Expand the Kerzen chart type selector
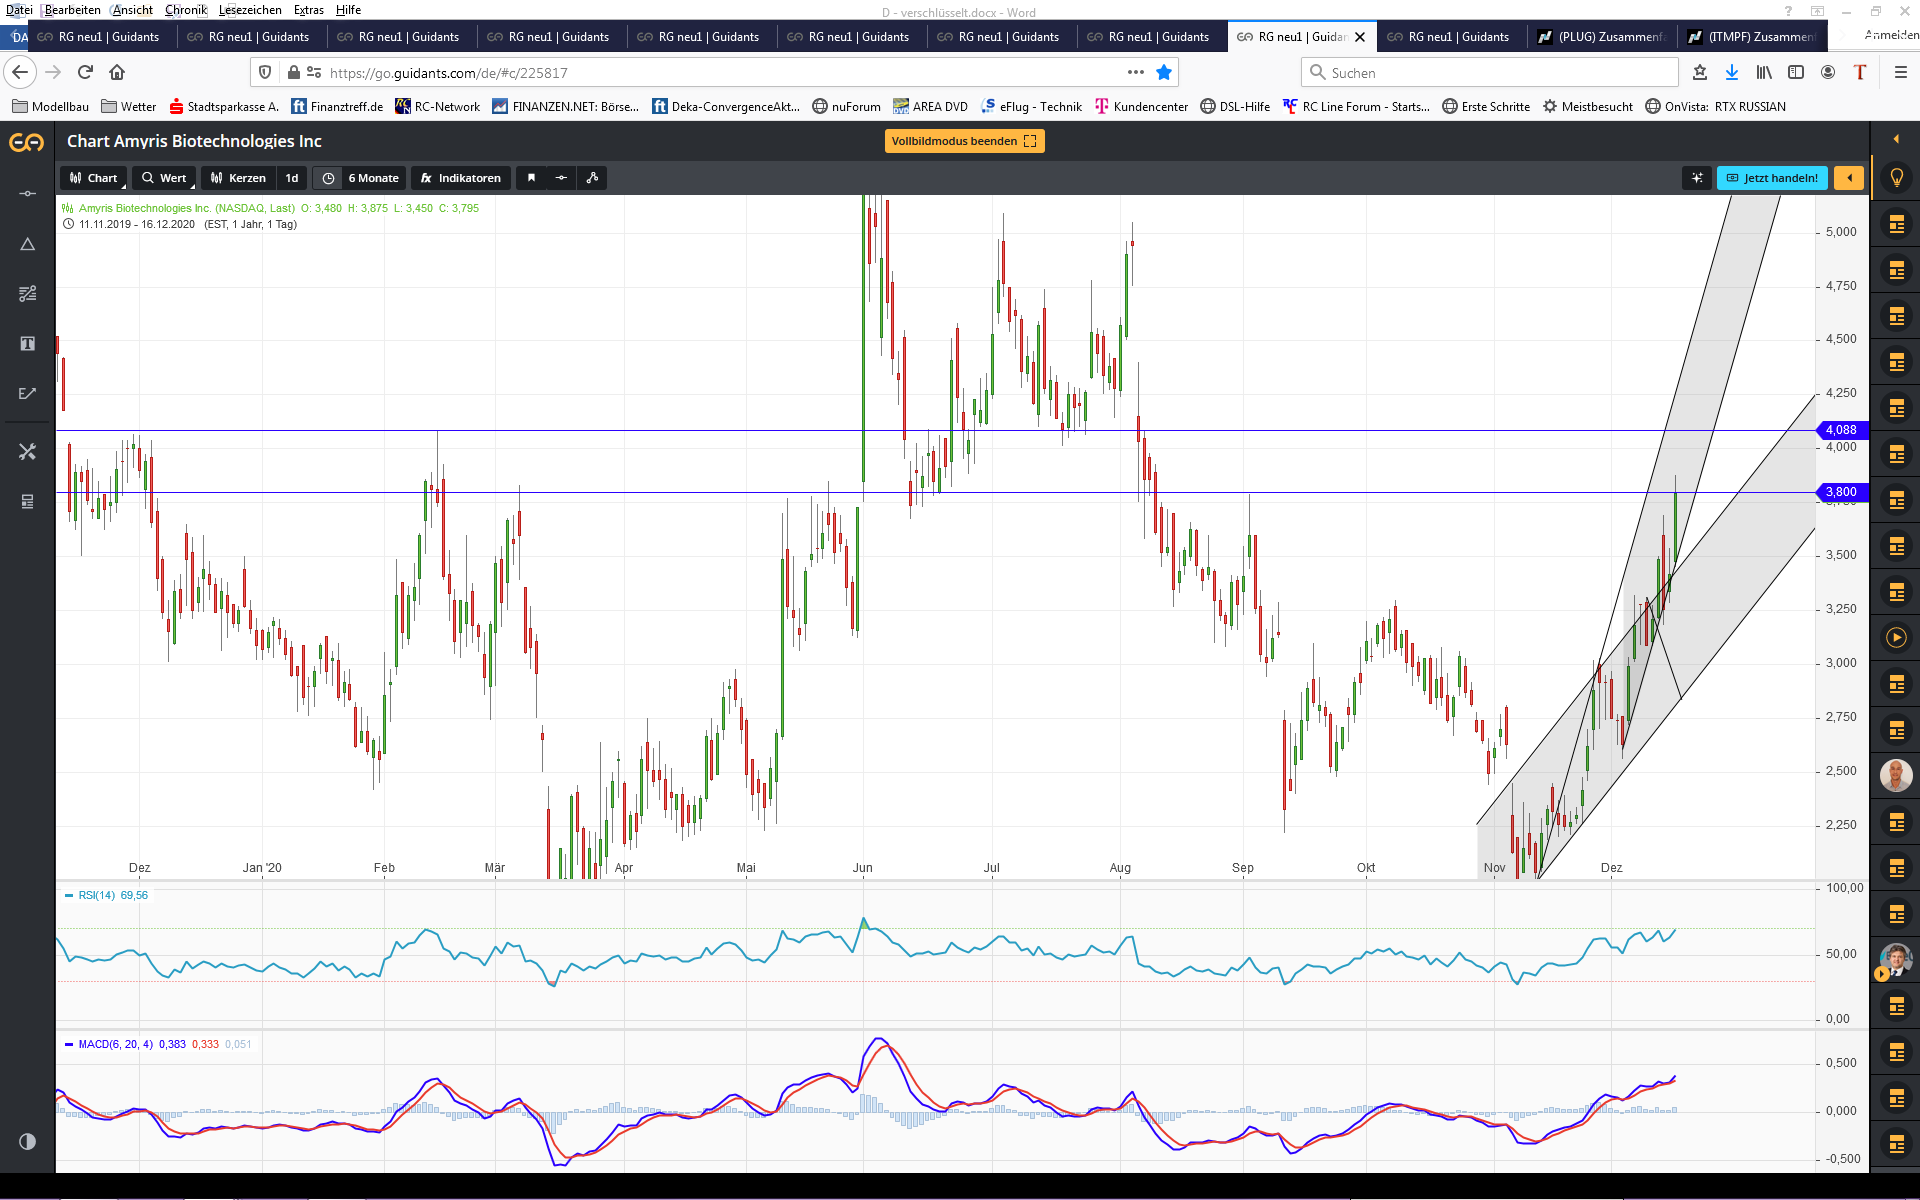The width and height of the screenshot is (1920, 1200). click(238, 178)
